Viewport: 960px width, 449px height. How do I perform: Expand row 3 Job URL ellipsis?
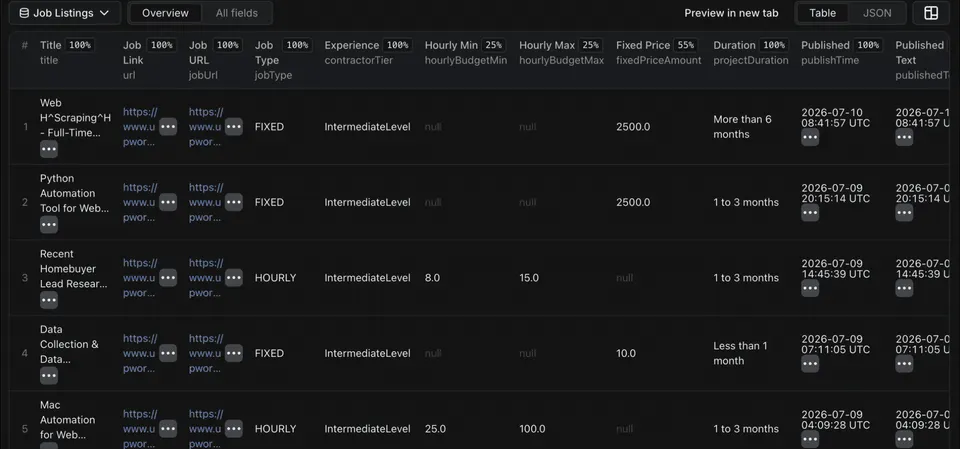click(x=234, y=277)
